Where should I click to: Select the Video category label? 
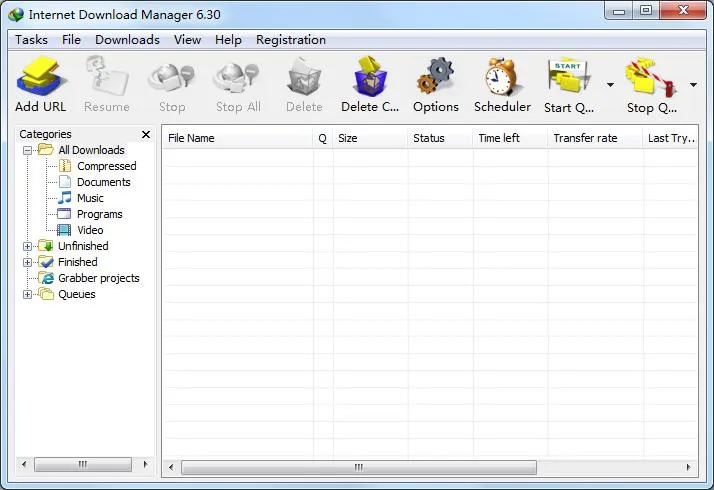tap(90, 230)
